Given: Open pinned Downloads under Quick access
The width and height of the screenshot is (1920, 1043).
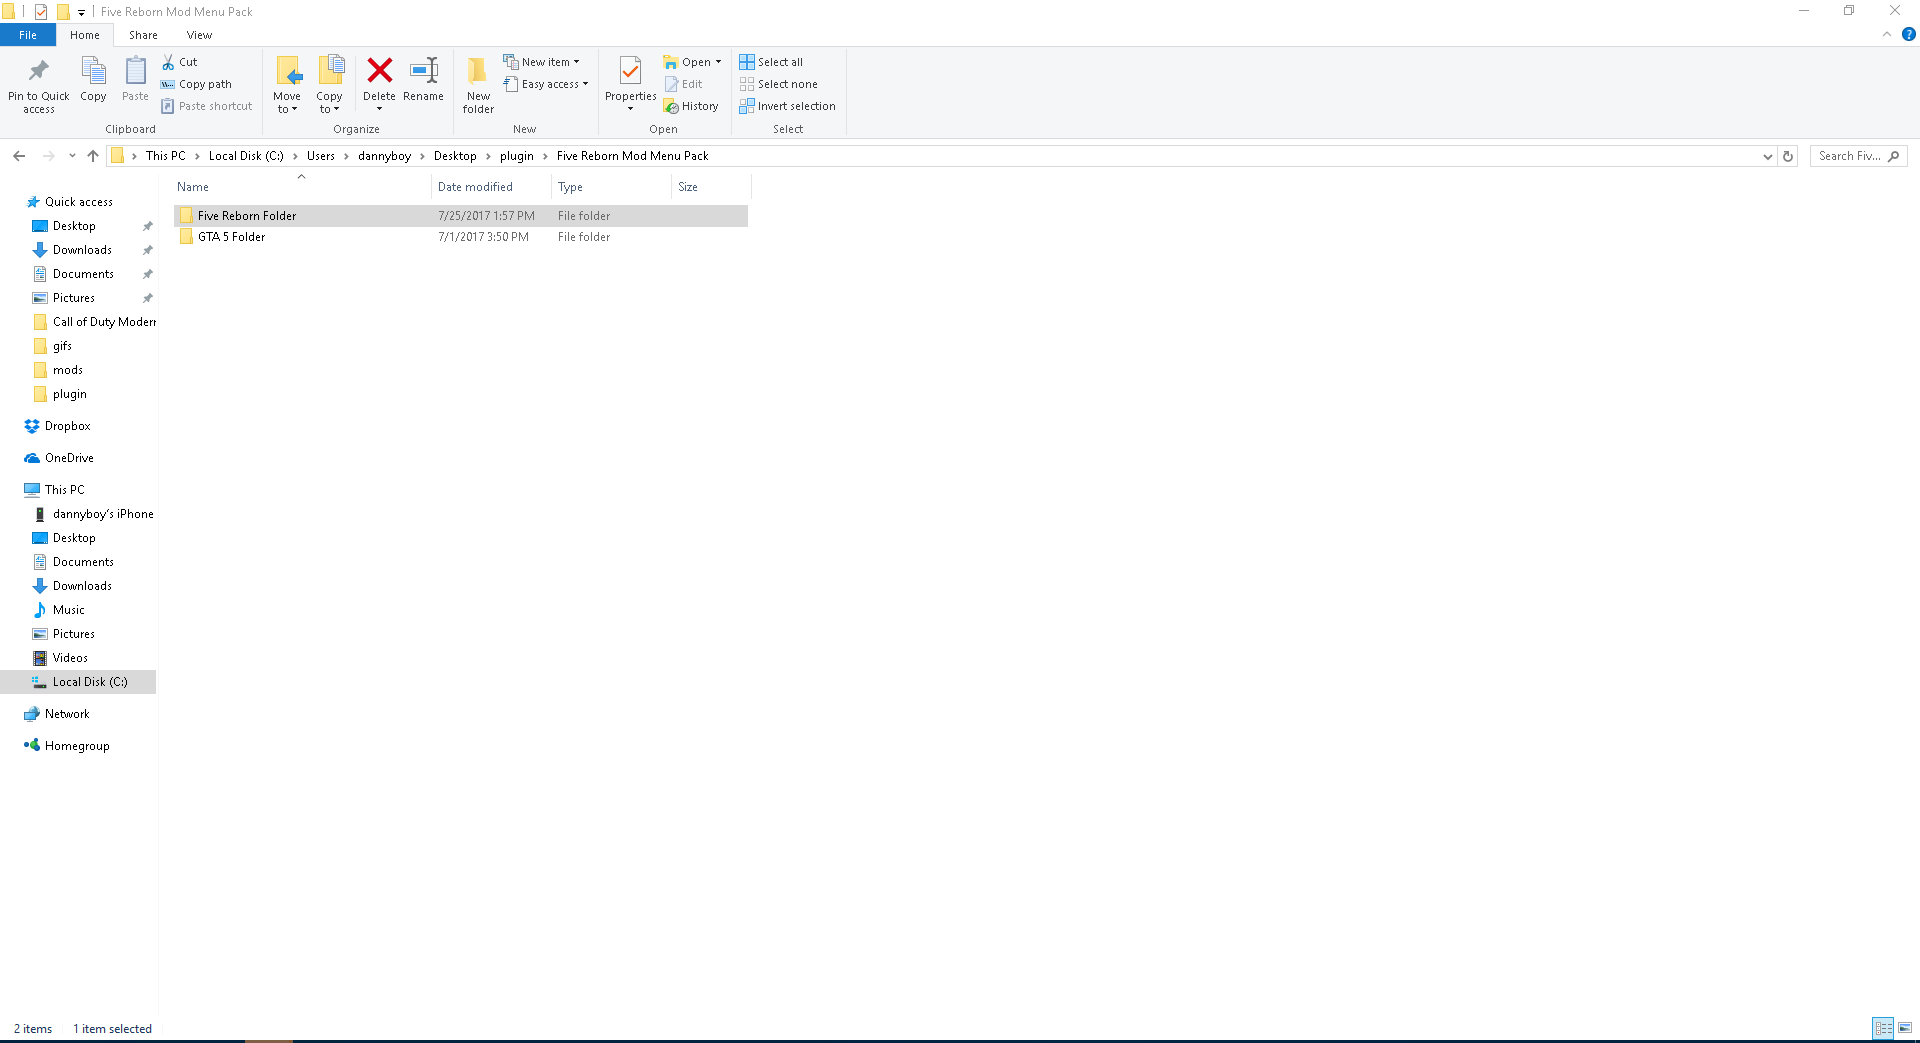Looking at the screenshot, I should (82, 250).
